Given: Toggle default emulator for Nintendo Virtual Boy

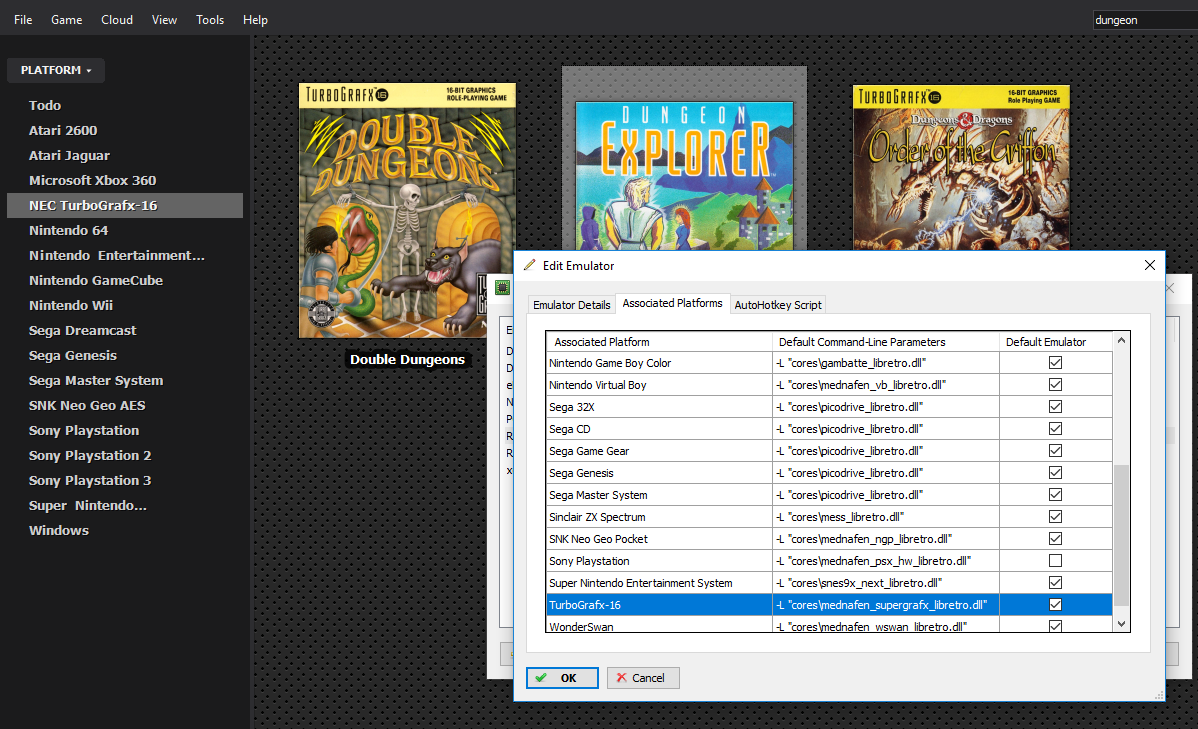Looking at the screenshot, I should tap(1055, 384).
